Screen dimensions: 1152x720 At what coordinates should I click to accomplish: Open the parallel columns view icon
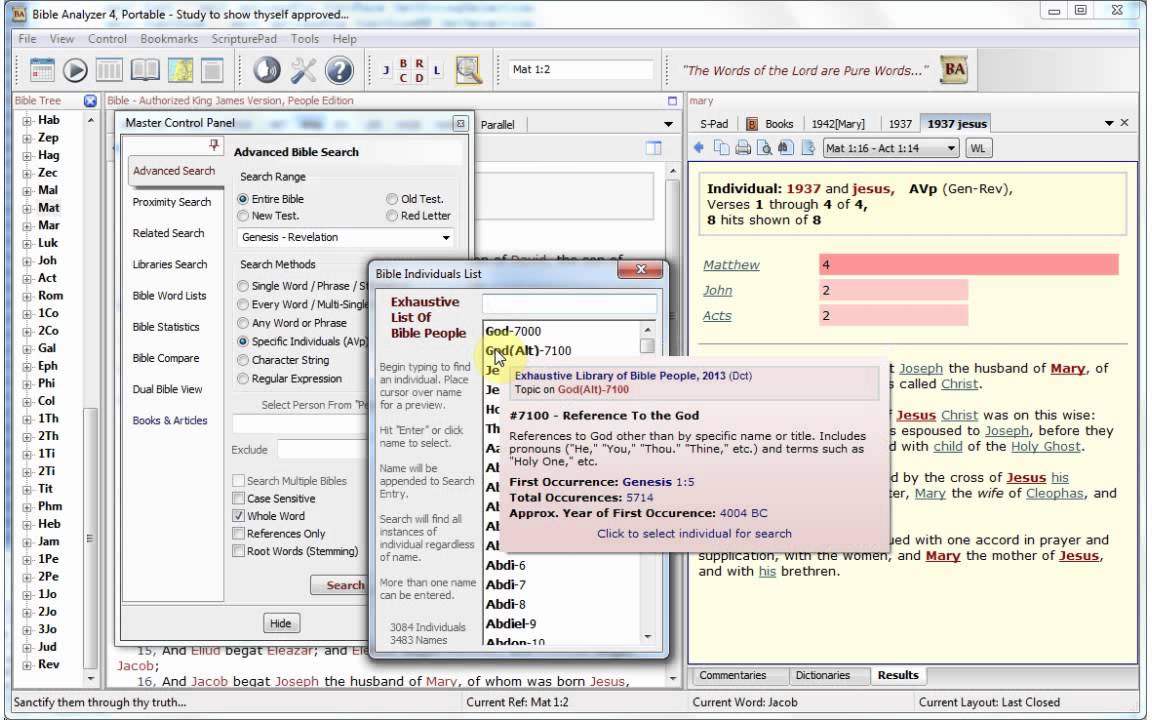[x=109, y=71]
